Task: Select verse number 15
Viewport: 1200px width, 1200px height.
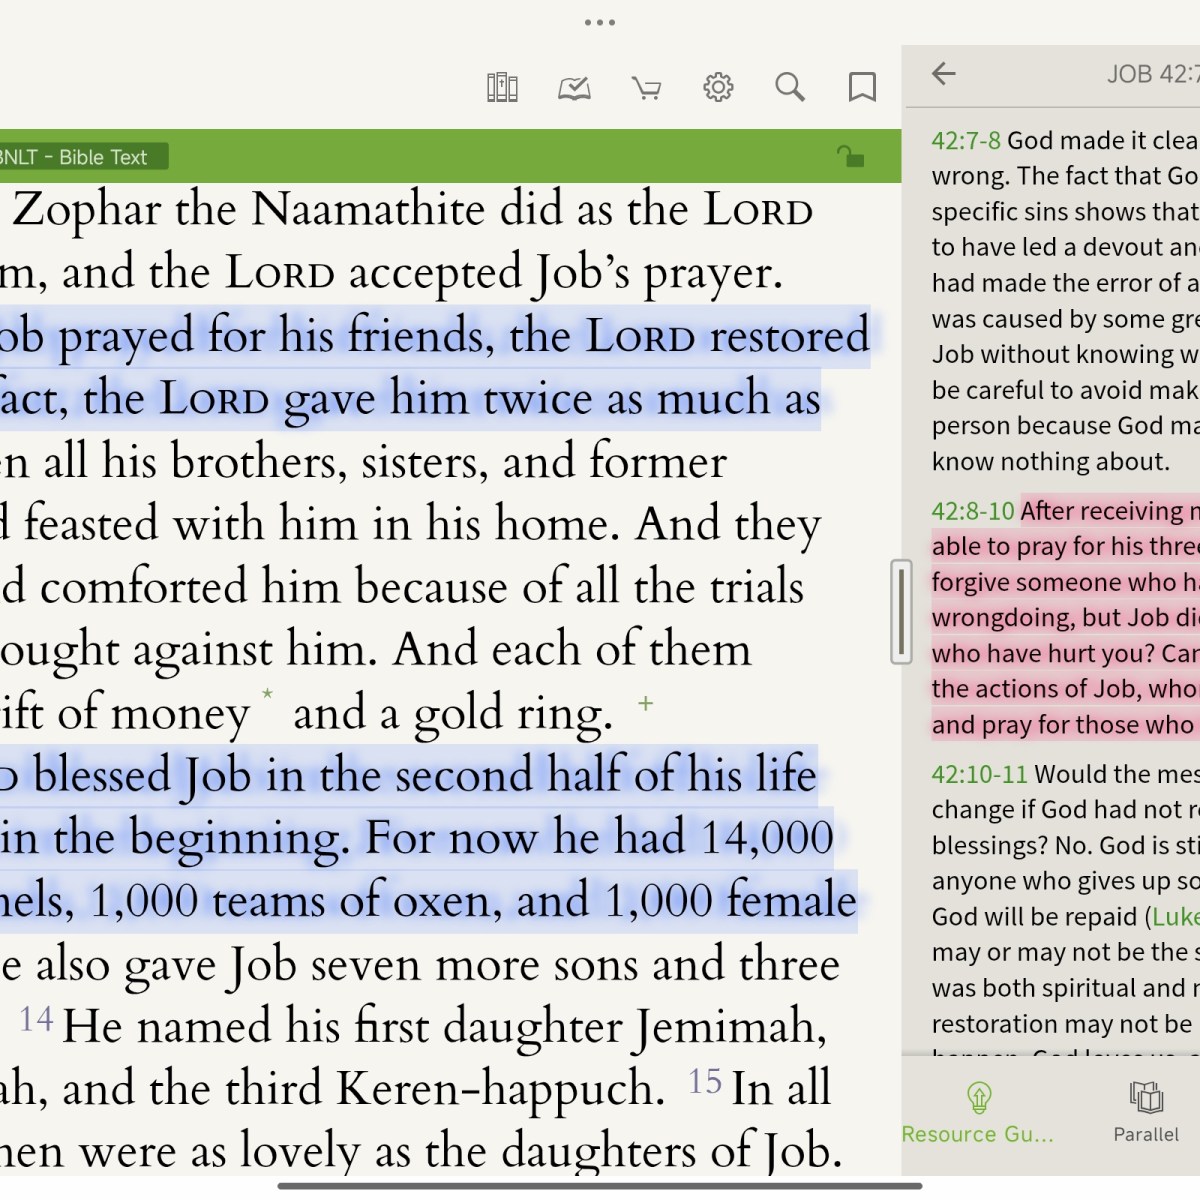Action: pos(704,1081)
